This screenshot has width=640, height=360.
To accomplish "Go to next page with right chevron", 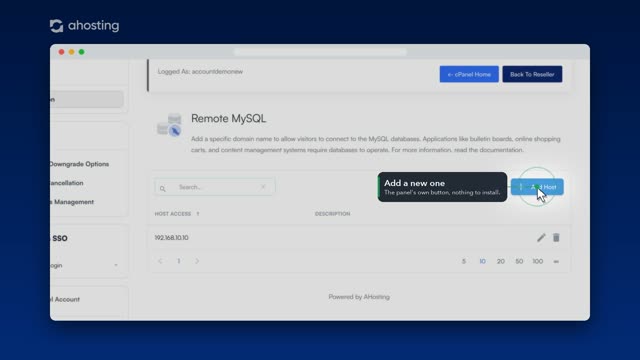I will pos(197,261).
